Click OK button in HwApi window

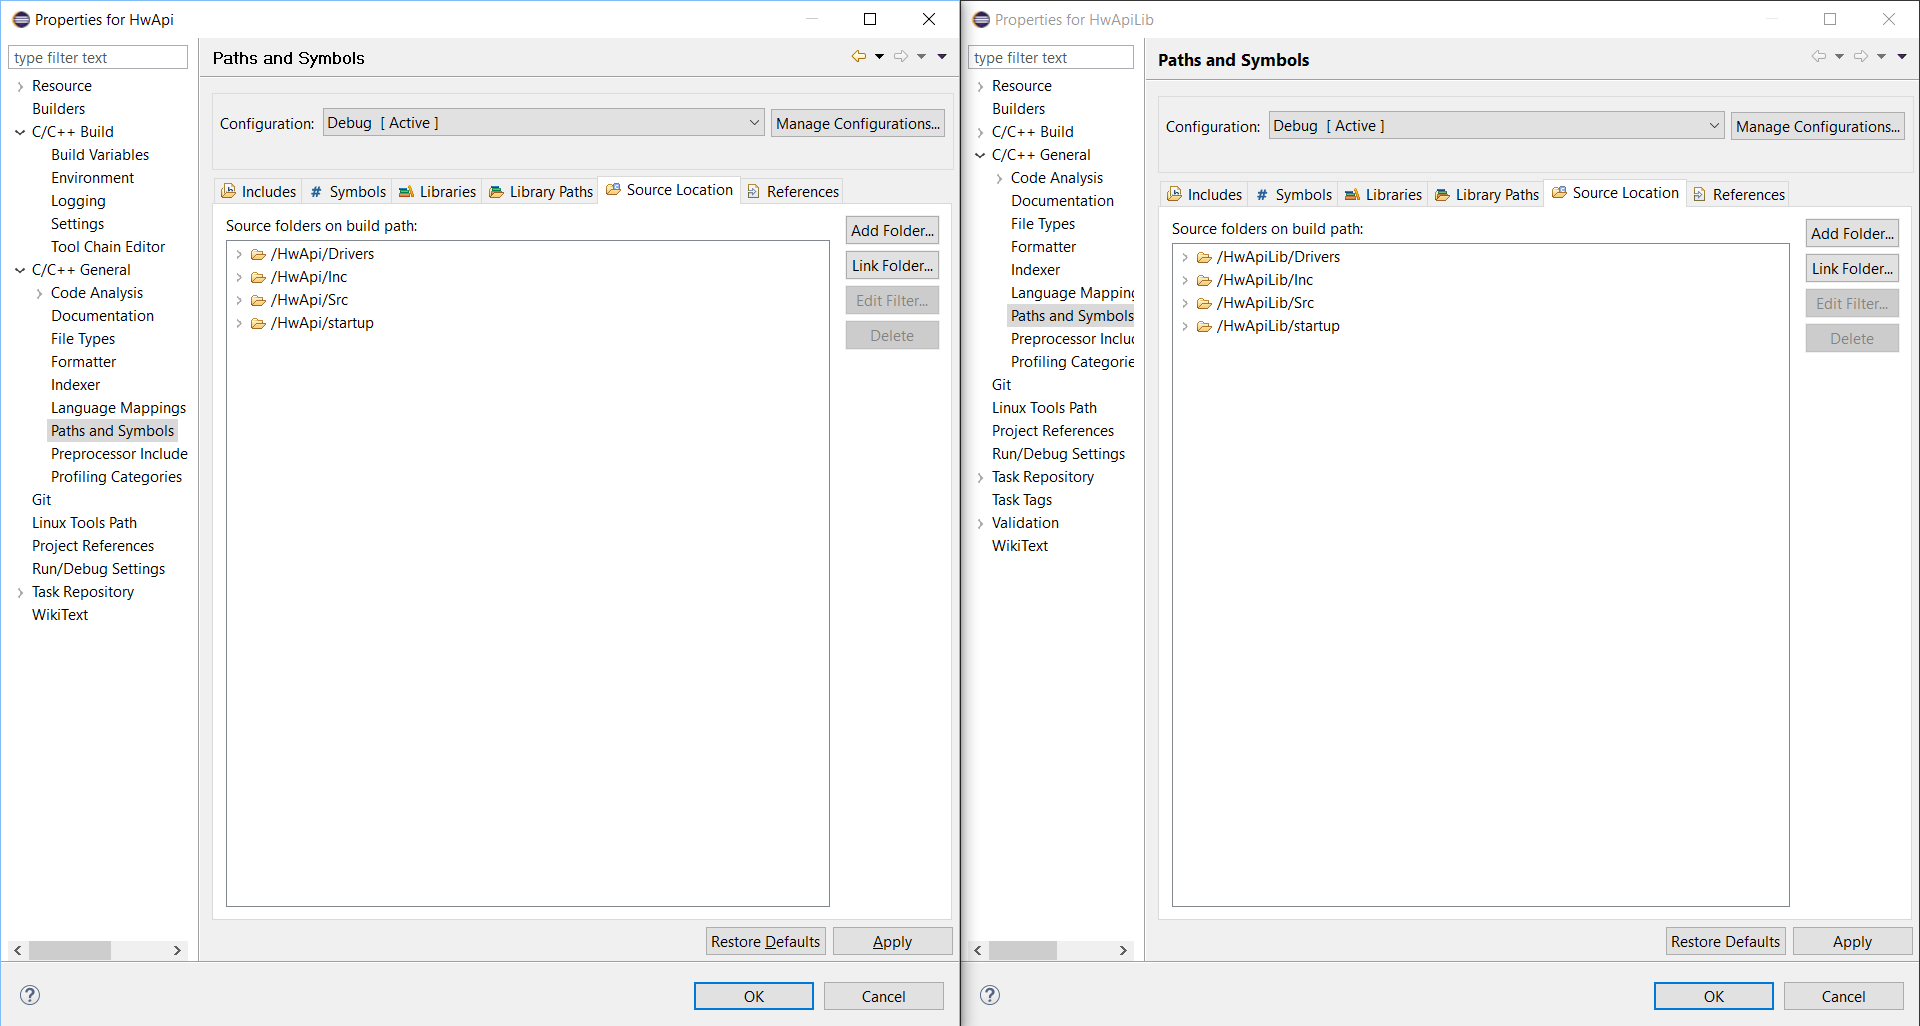point(754,996)
